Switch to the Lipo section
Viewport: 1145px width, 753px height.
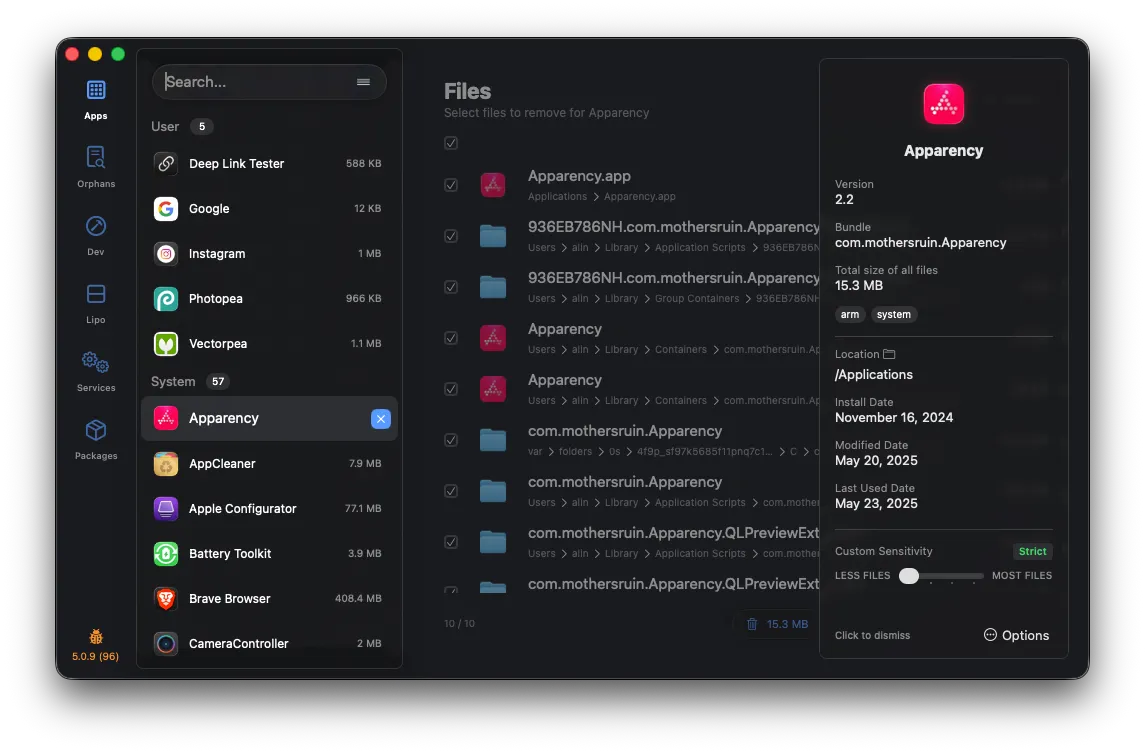(96, 303)
